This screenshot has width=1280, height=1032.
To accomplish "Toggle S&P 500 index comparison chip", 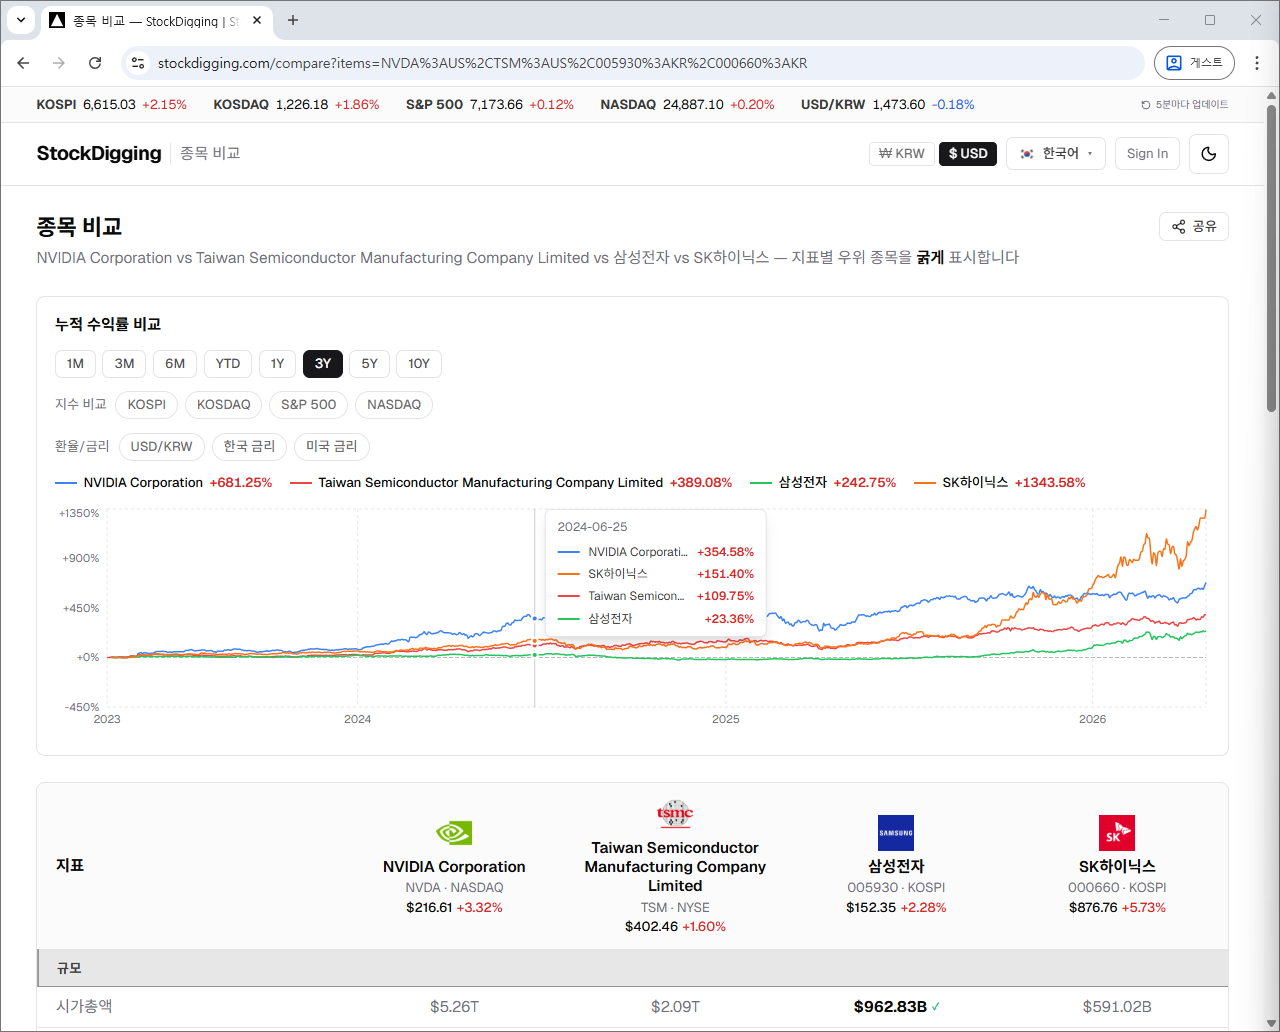I will (x=308, y=405).
